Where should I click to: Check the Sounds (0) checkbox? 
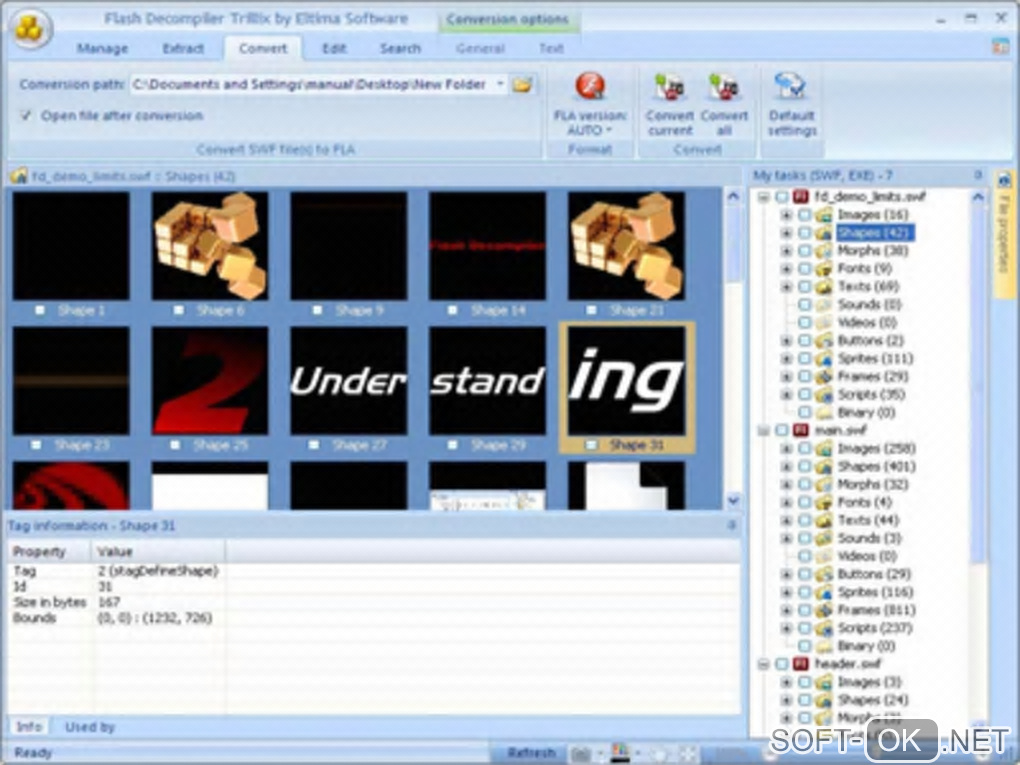(805, 304)
